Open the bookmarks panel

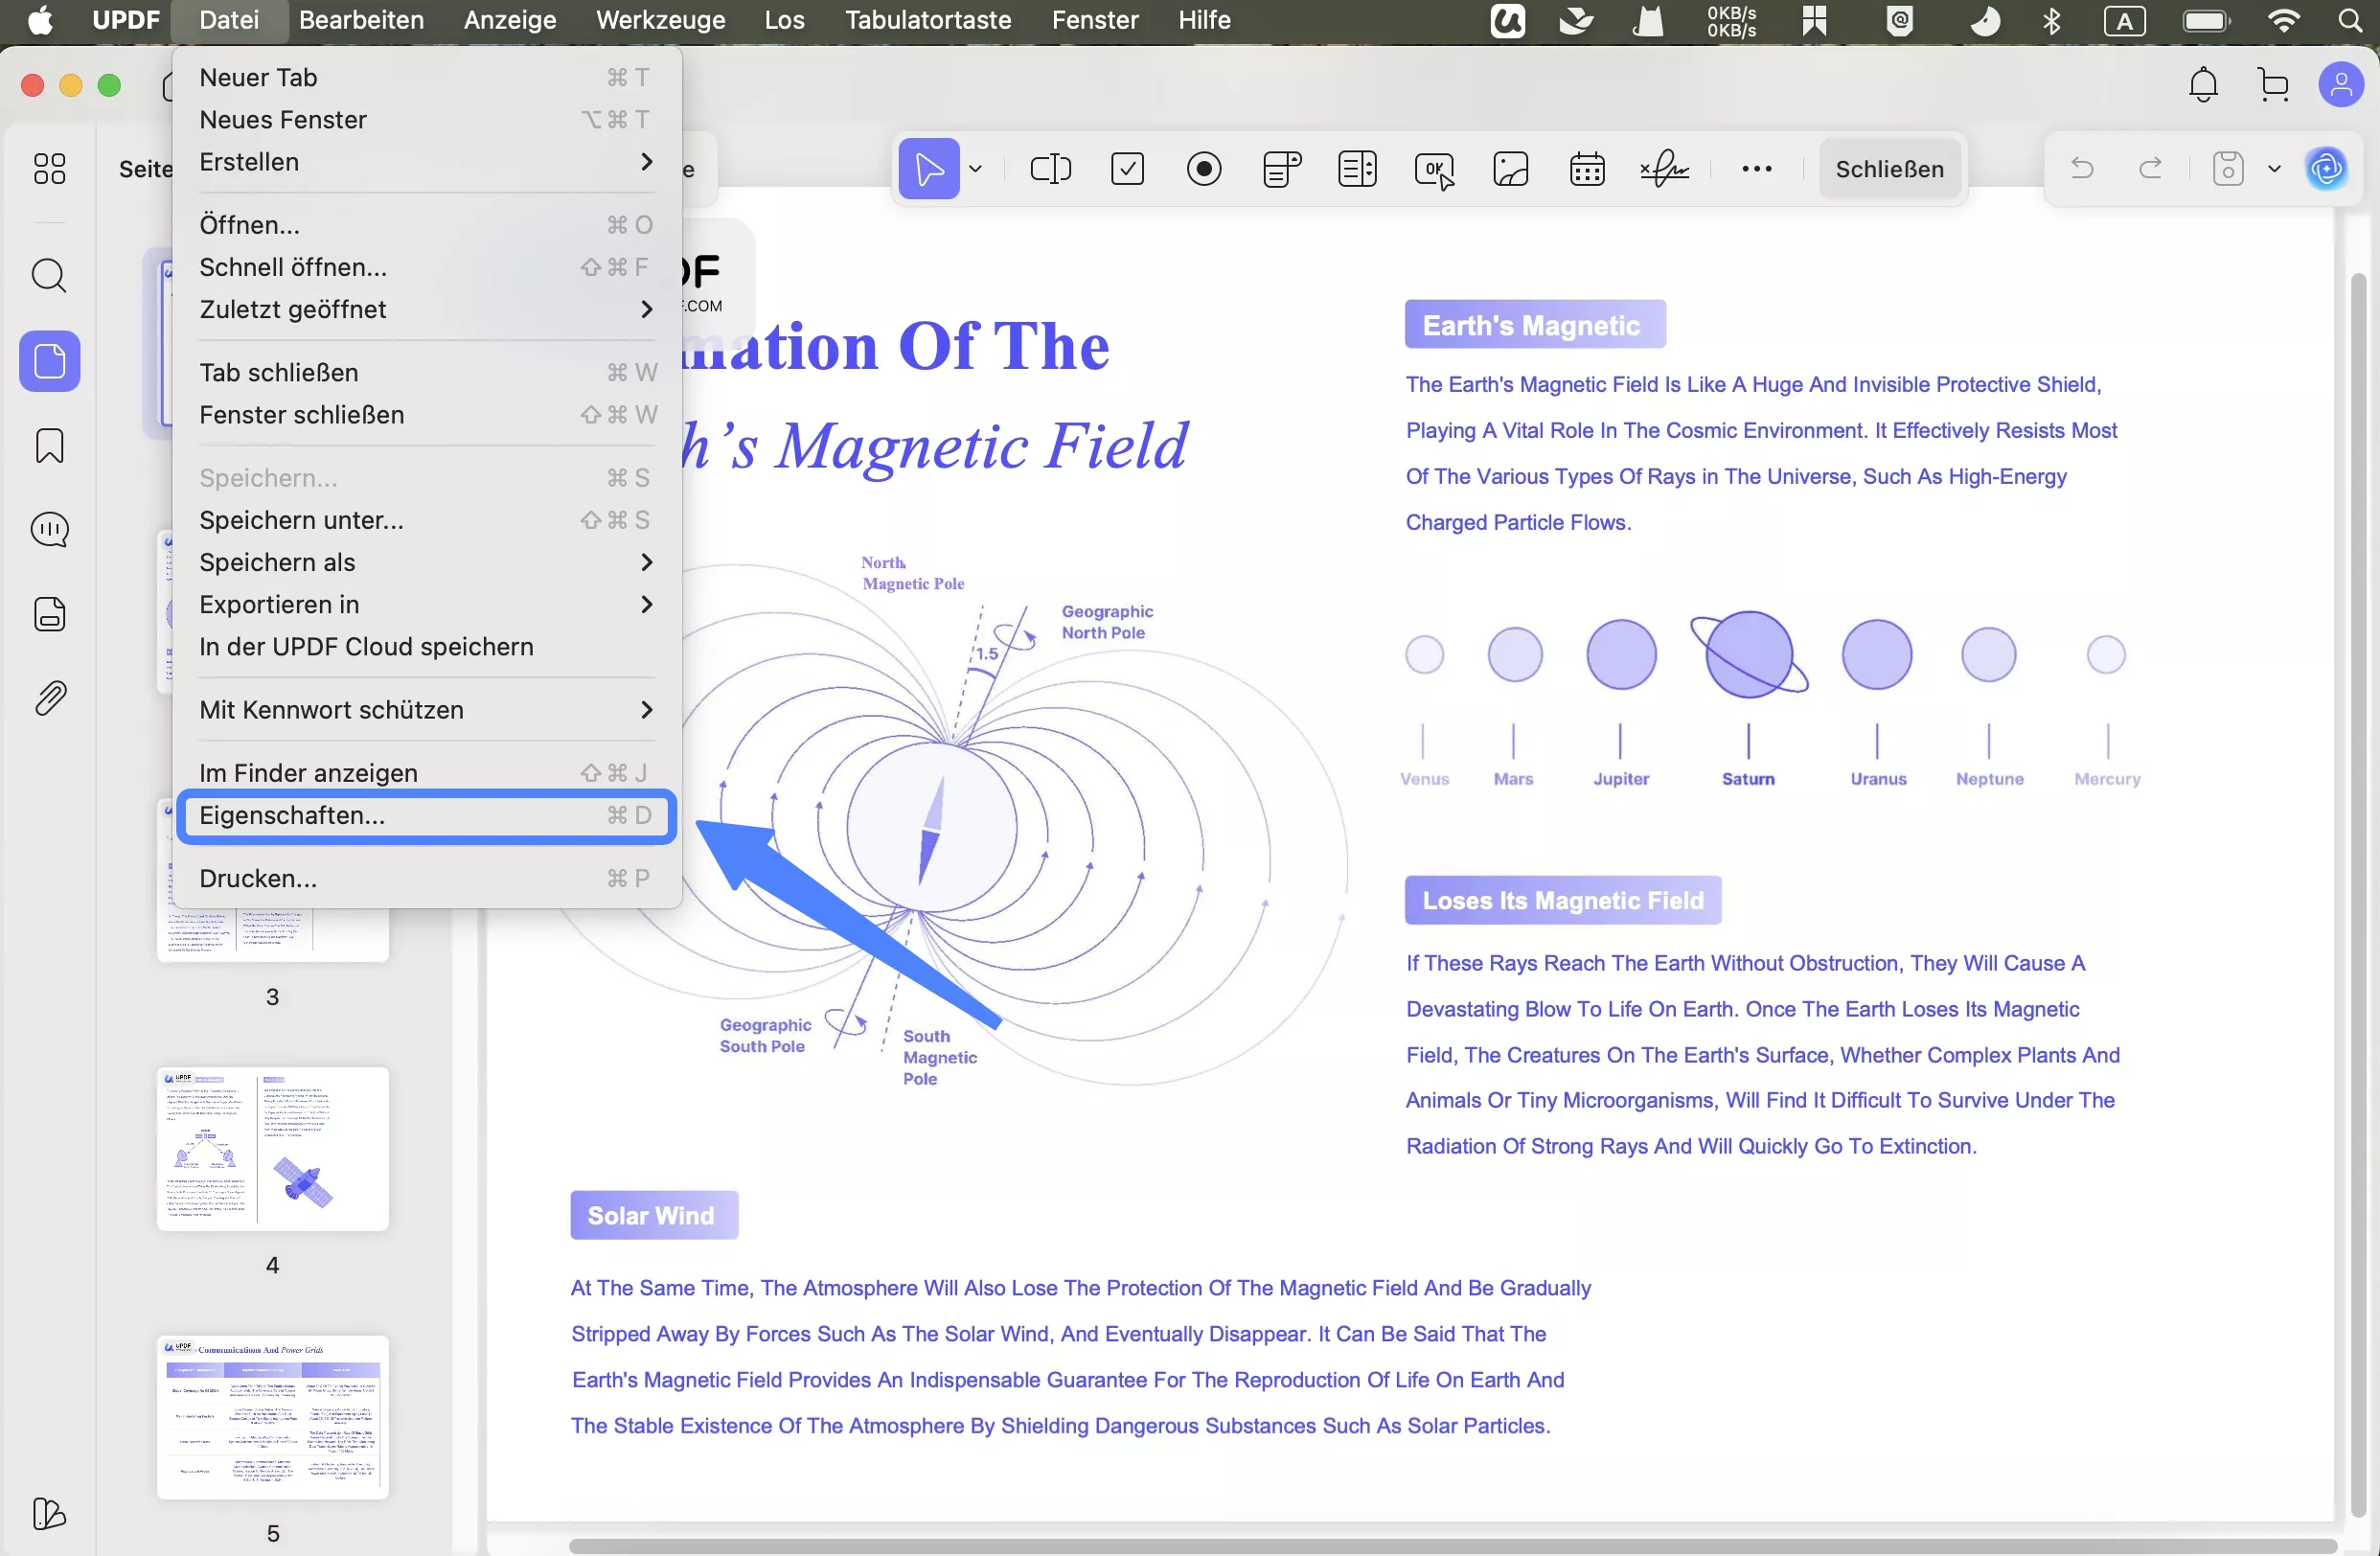point(49,445)
